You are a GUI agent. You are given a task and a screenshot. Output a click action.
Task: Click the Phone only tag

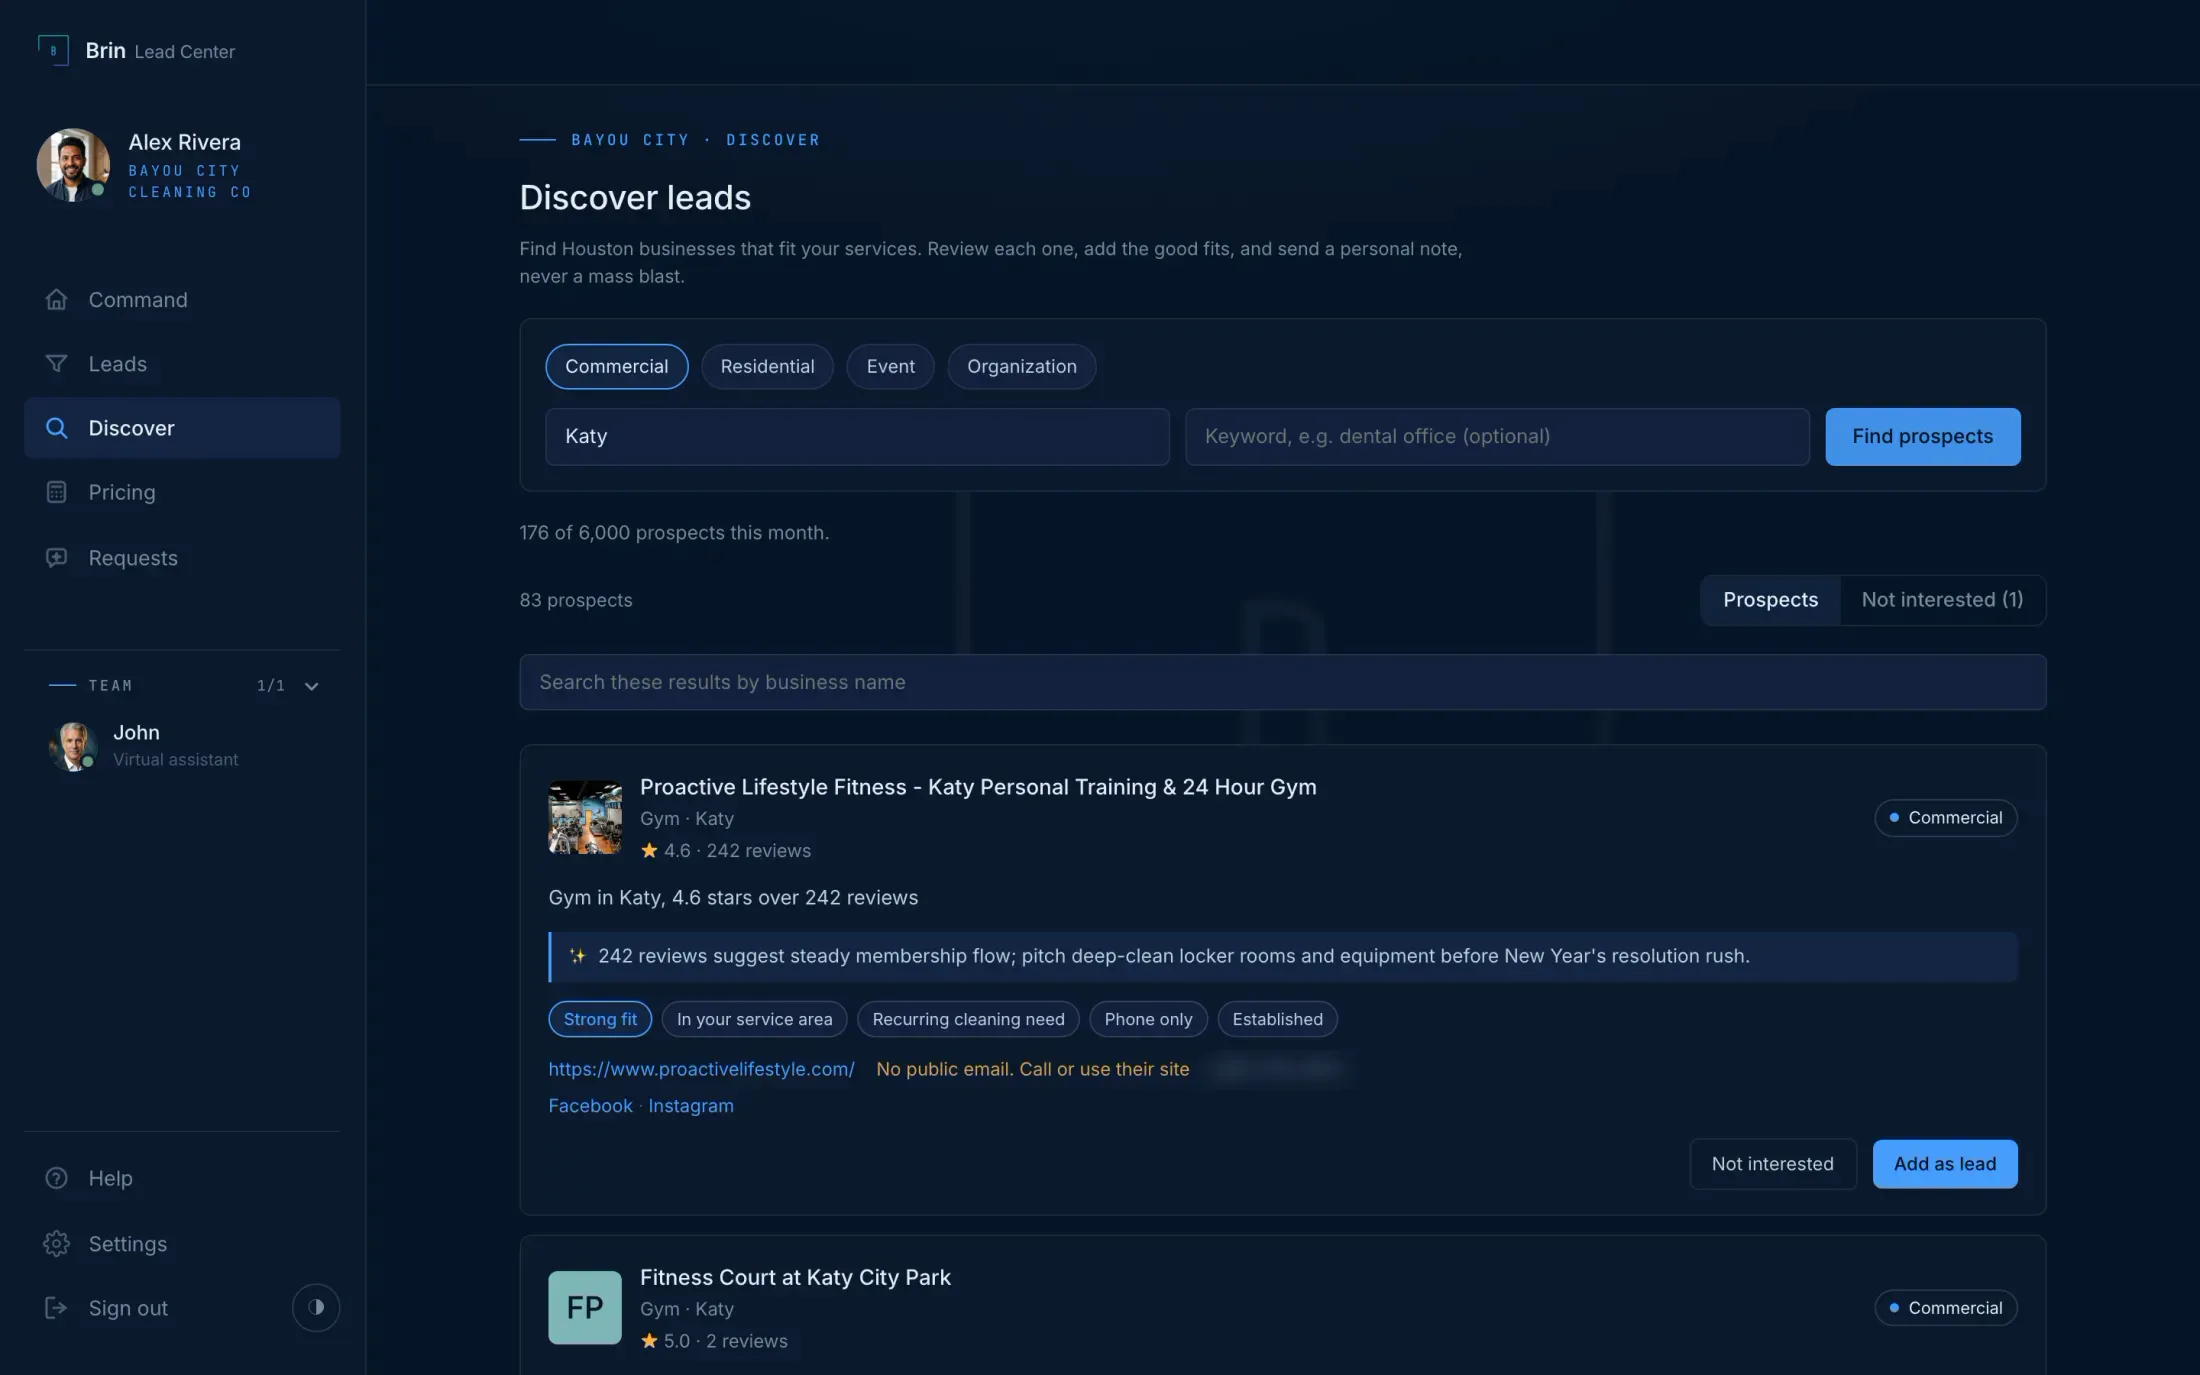tap(1148, 1019)
